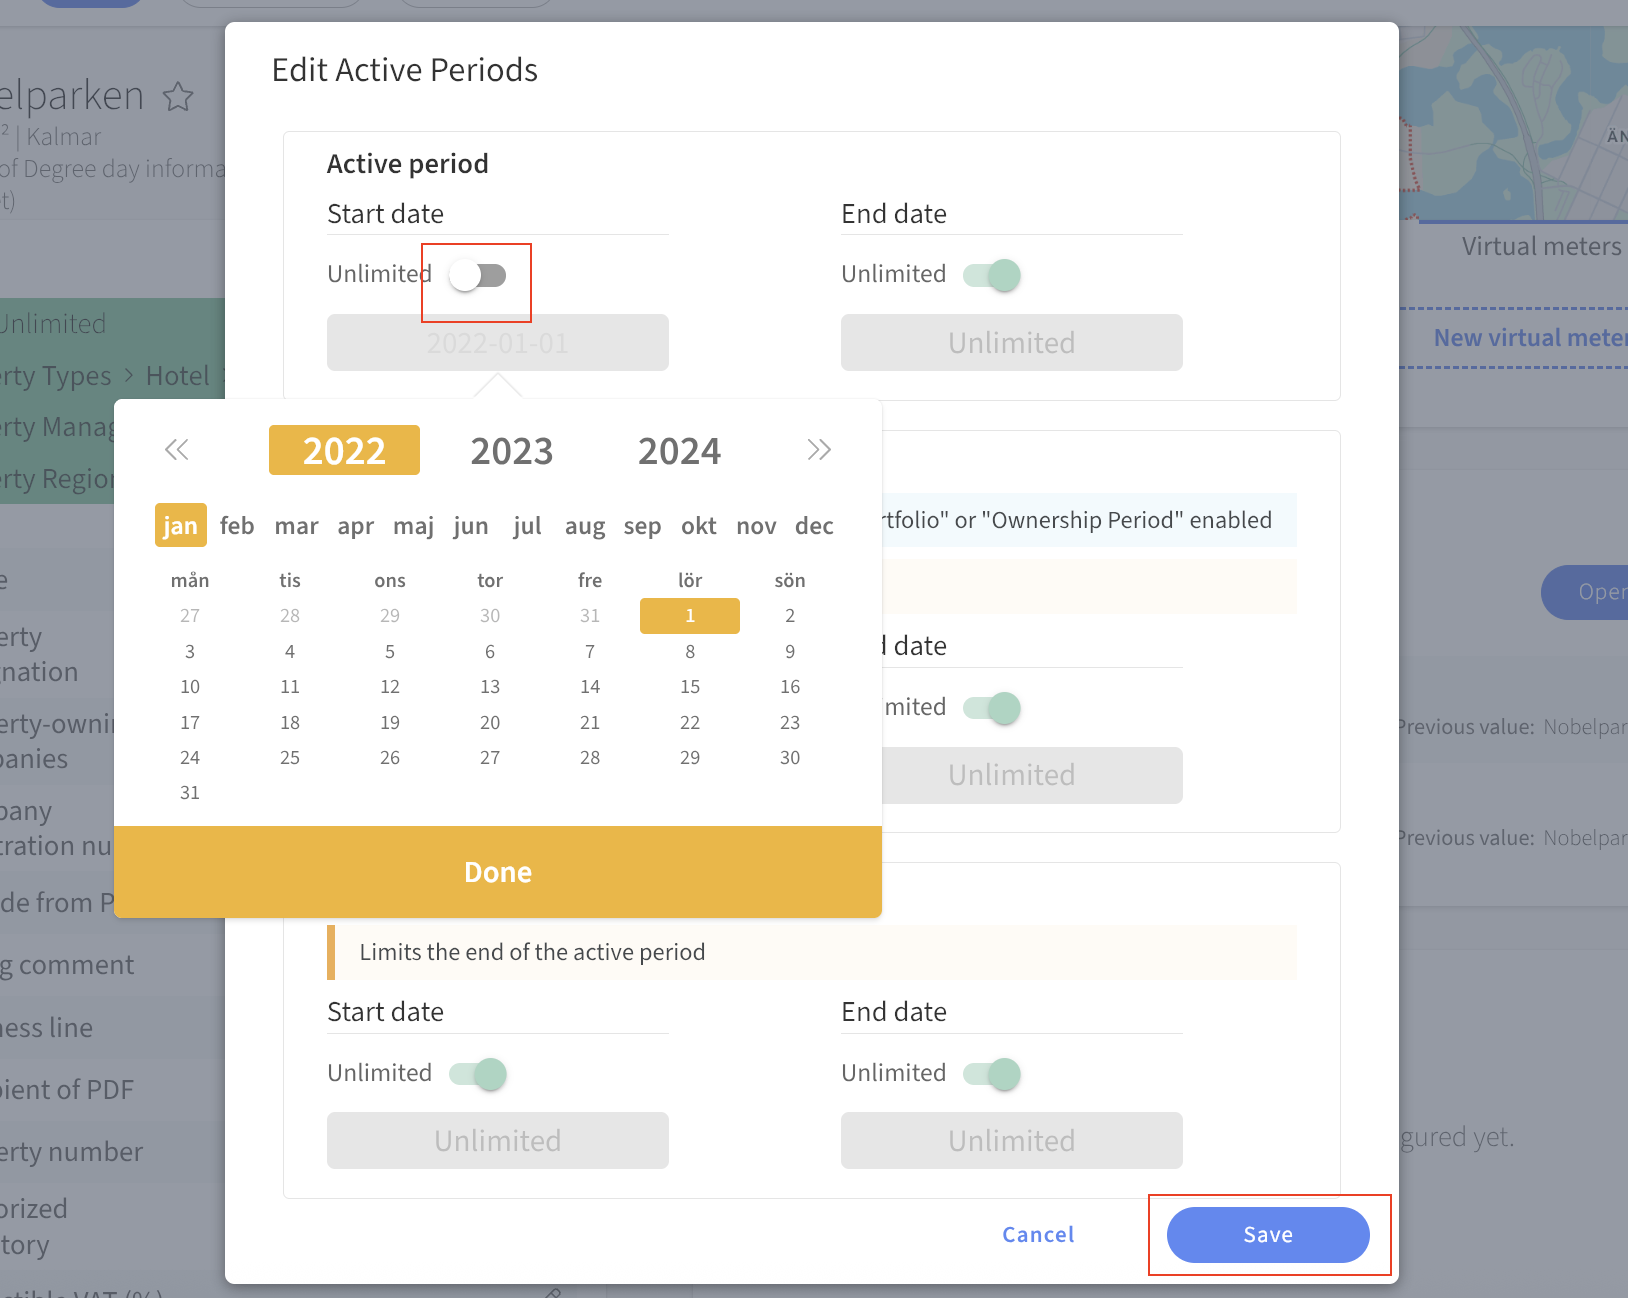1628x1298 pixels.
Task: Click the Done button in date picker
Action: tap(498, 872)
